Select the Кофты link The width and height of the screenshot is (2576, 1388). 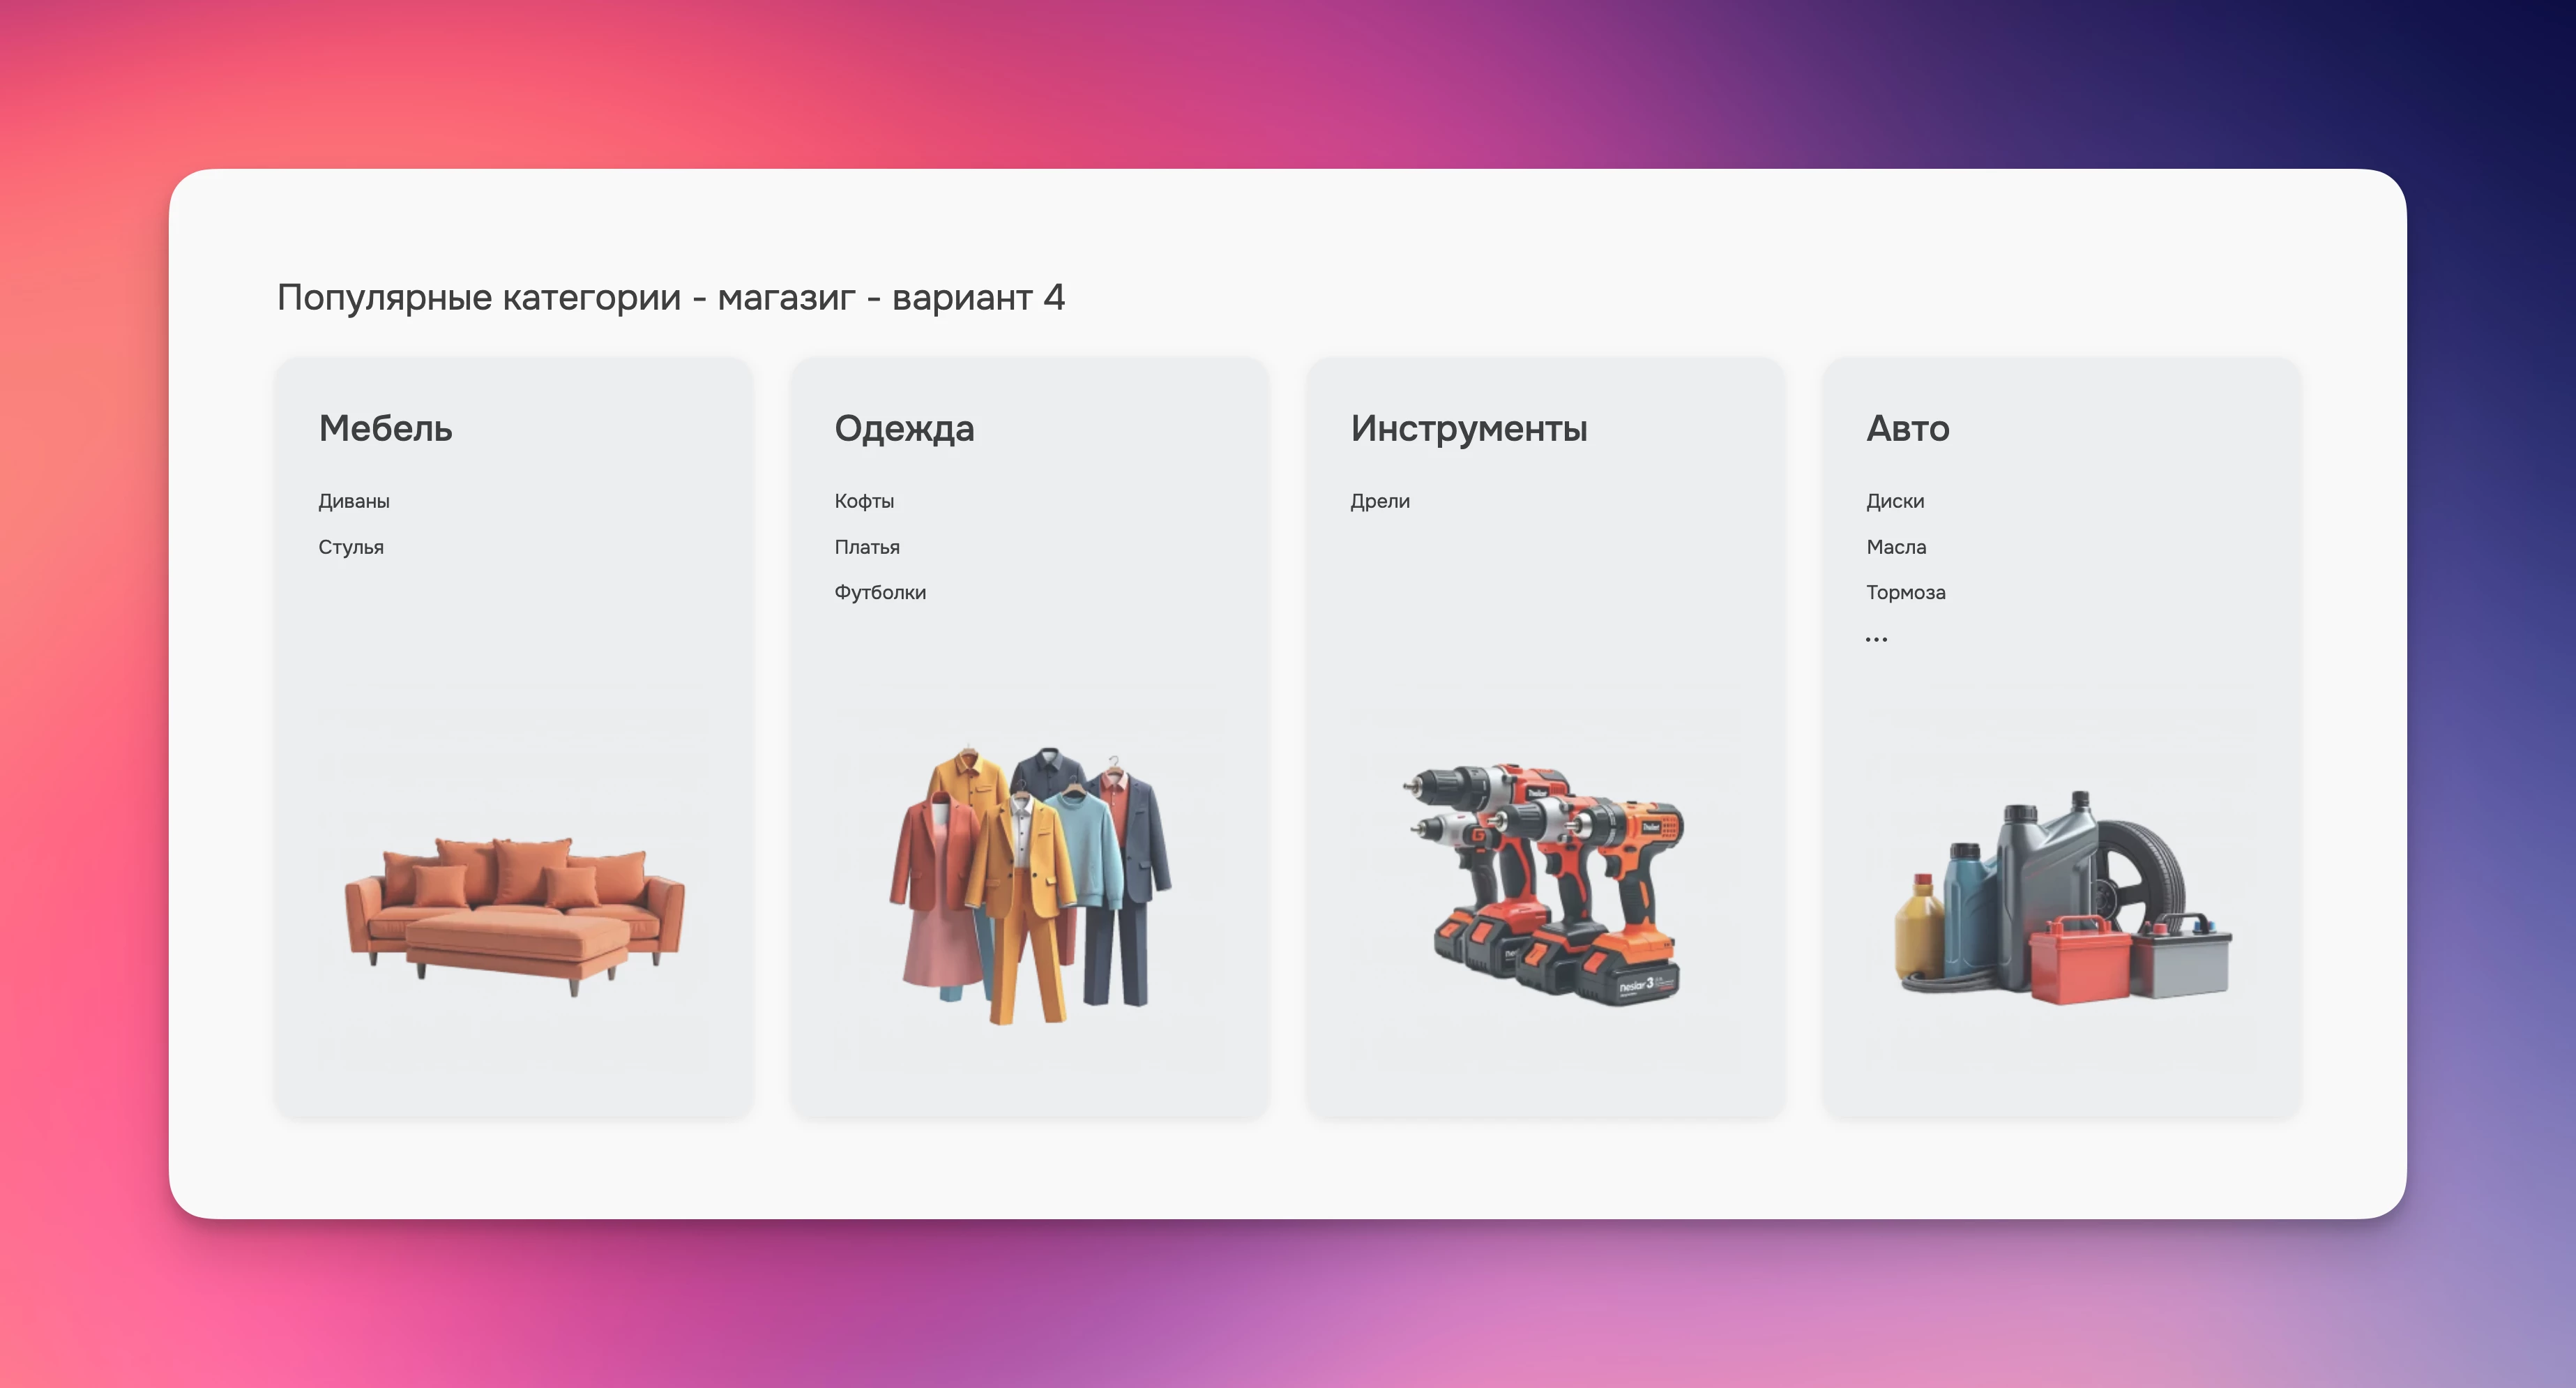pyautogui.click(x=864, y=501)
